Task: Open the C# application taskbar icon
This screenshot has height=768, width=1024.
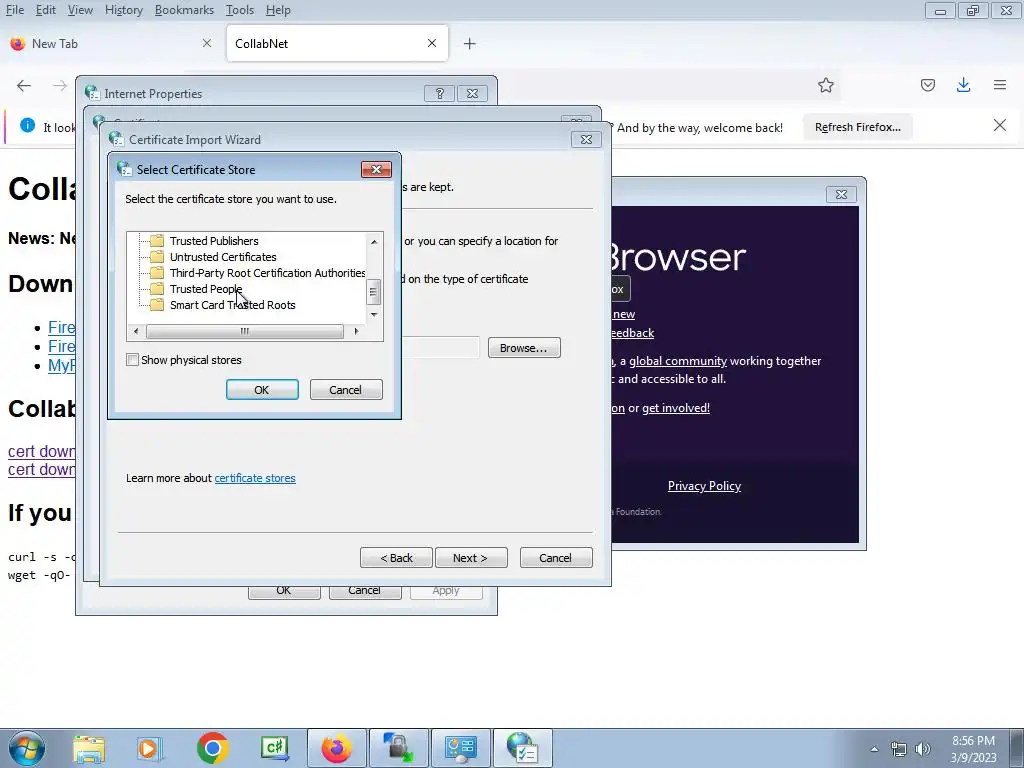Action: 274,748
